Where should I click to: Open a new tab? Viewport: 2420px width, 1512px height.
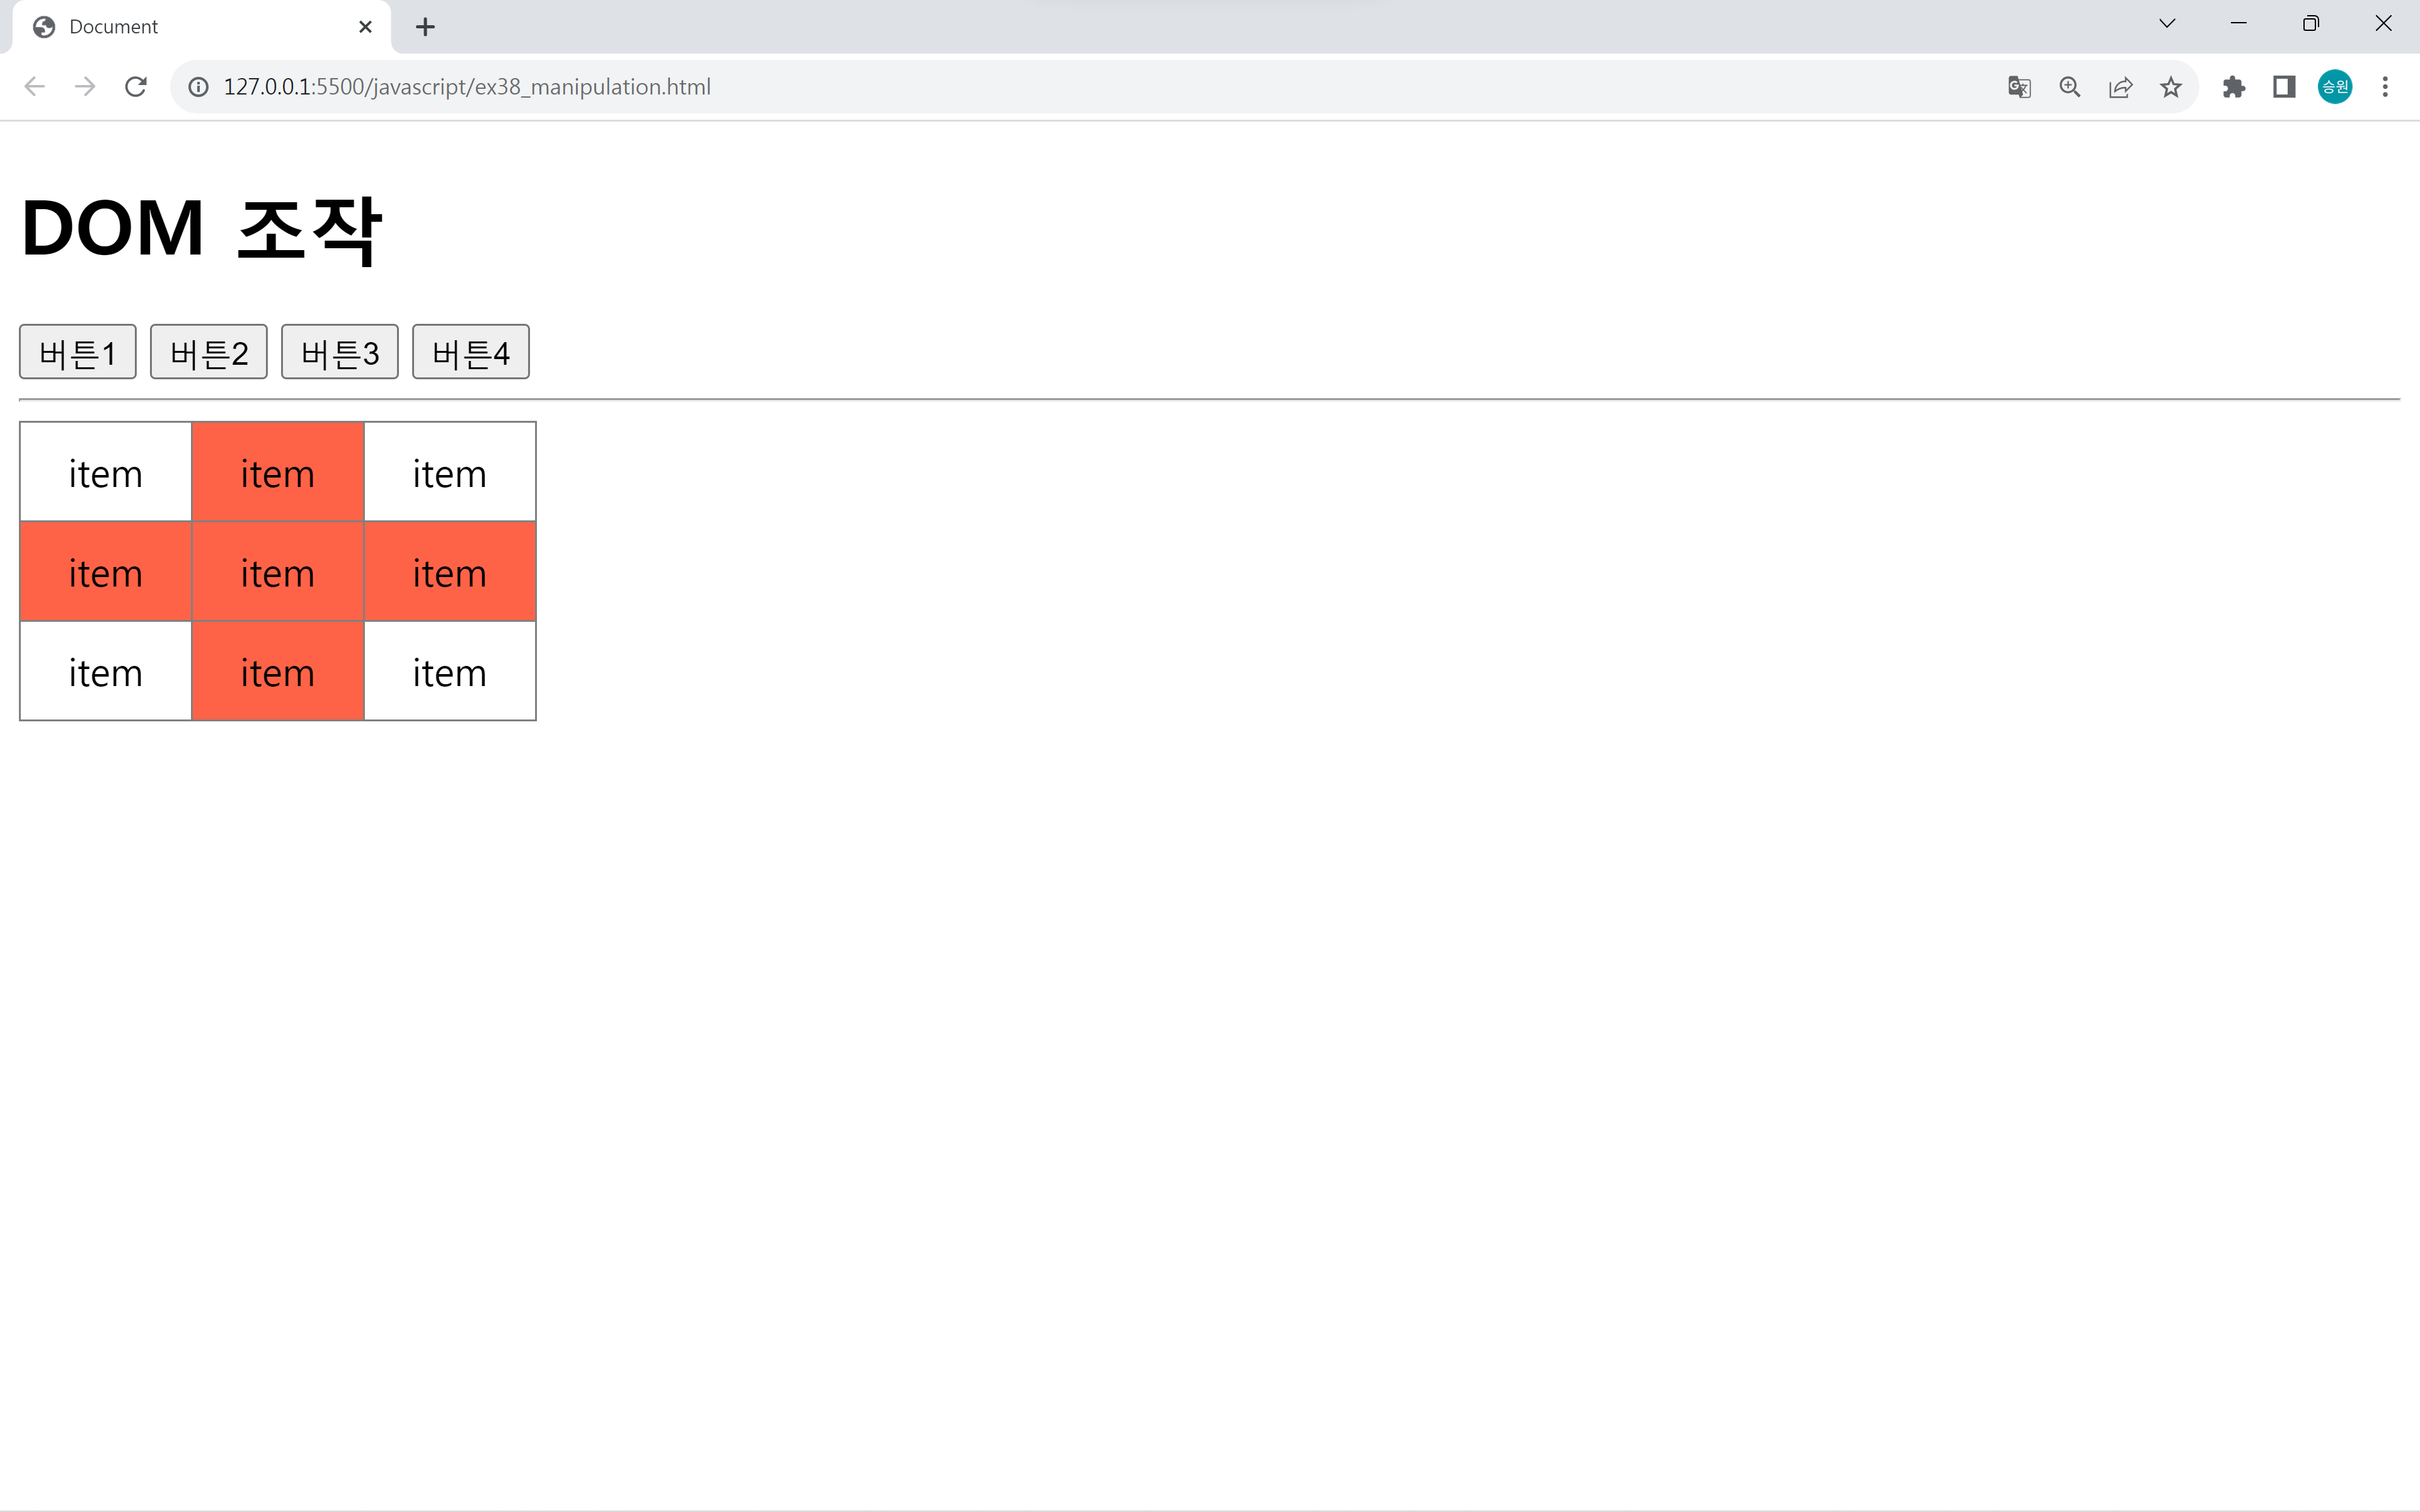425,27
